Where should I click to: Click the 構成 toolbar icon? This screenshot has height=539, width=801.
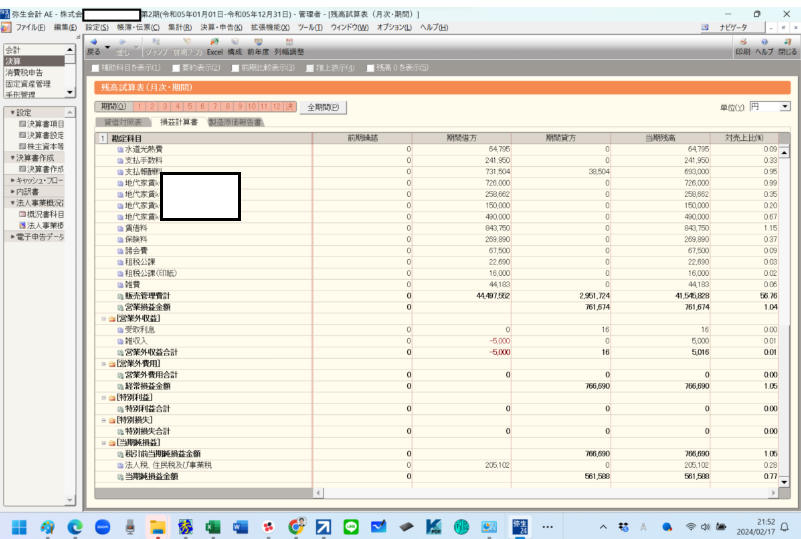click(x=234, y=45)
